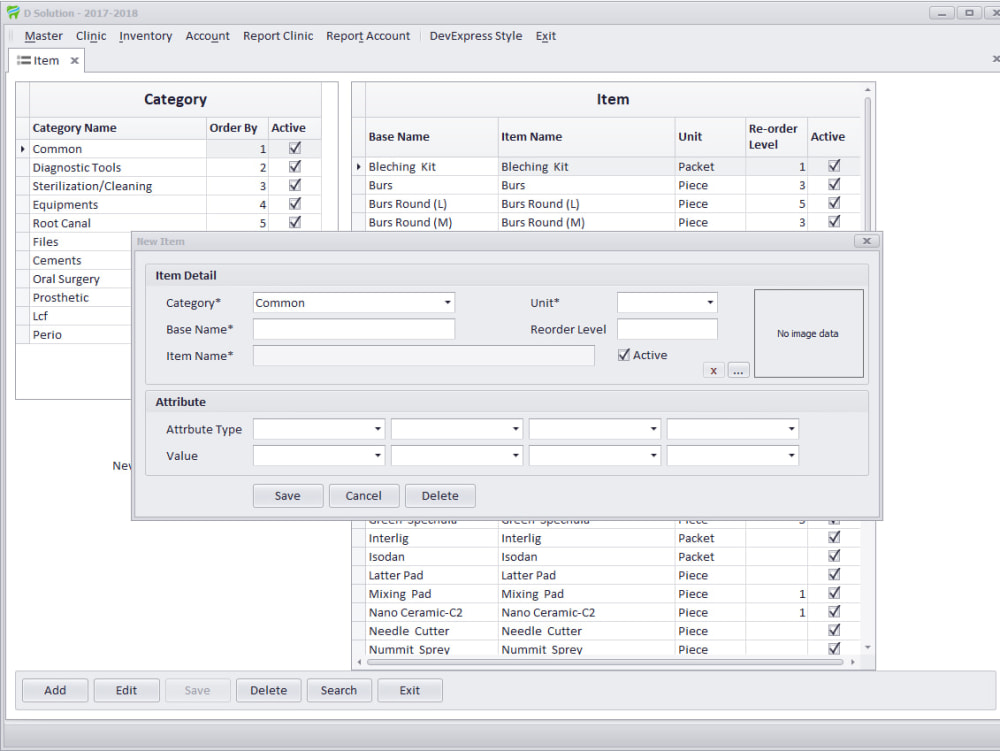Click inside the Base Name input field
Viewport: 1000px width, 751px height.
353,329
